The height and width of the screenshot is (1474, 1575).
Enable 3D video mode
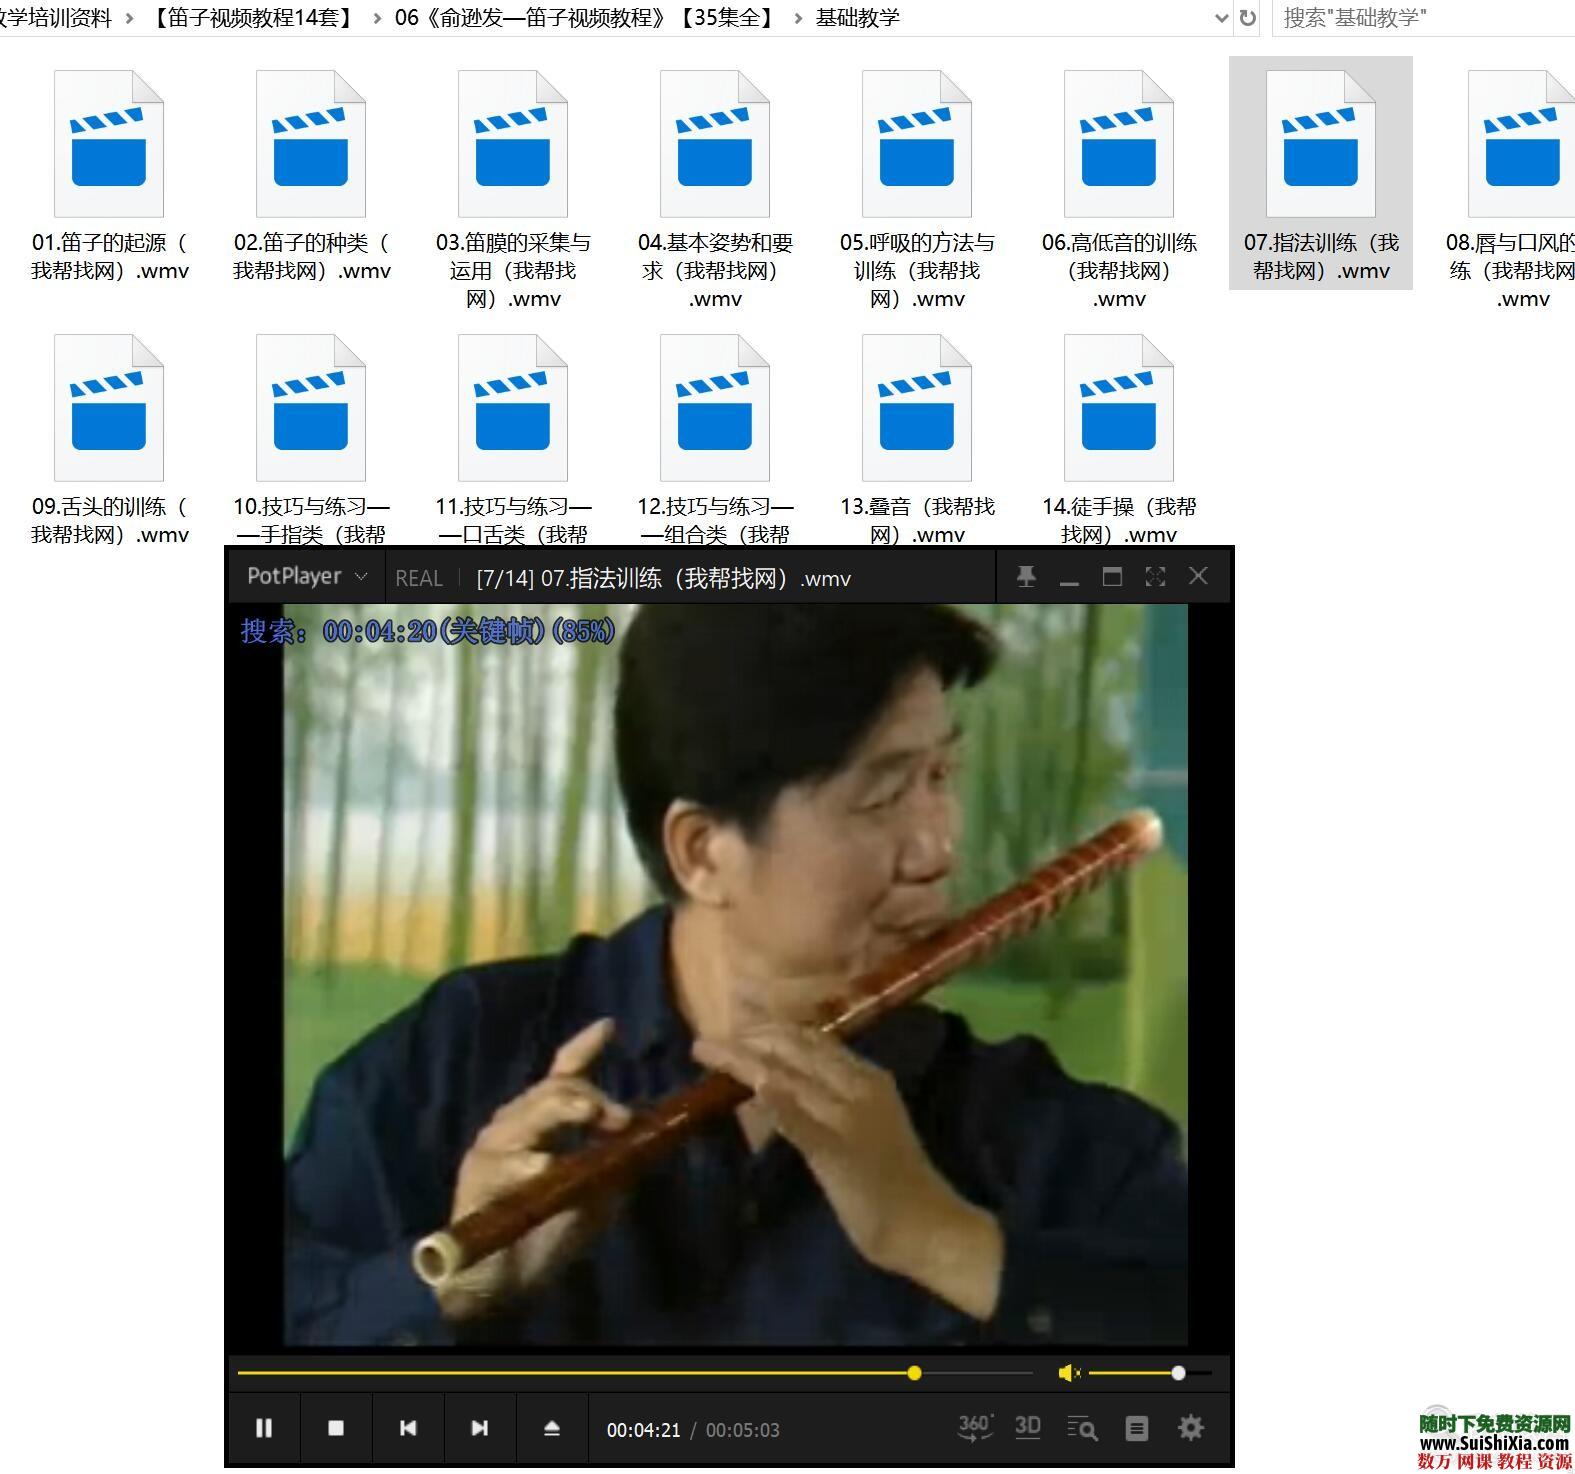(1028, 1428)
